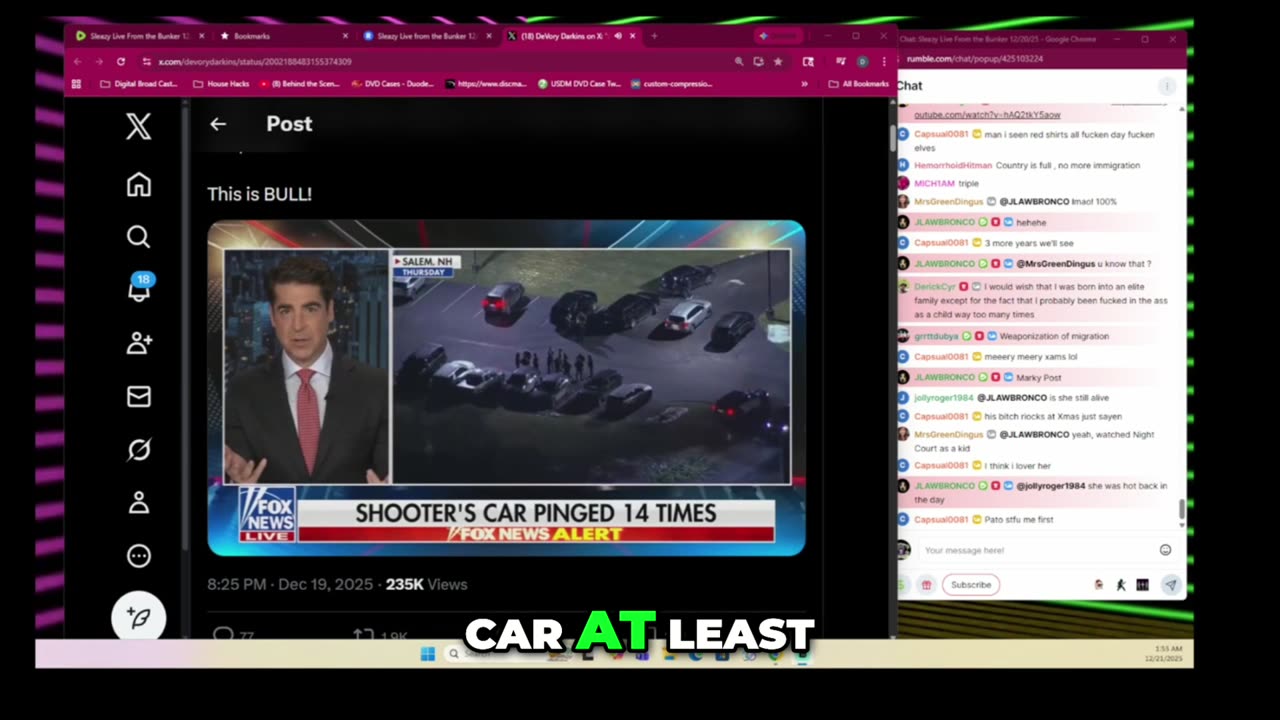Click username MICH1AM in chat
The width and height of the screenshot is (1280, 720).
934,184
